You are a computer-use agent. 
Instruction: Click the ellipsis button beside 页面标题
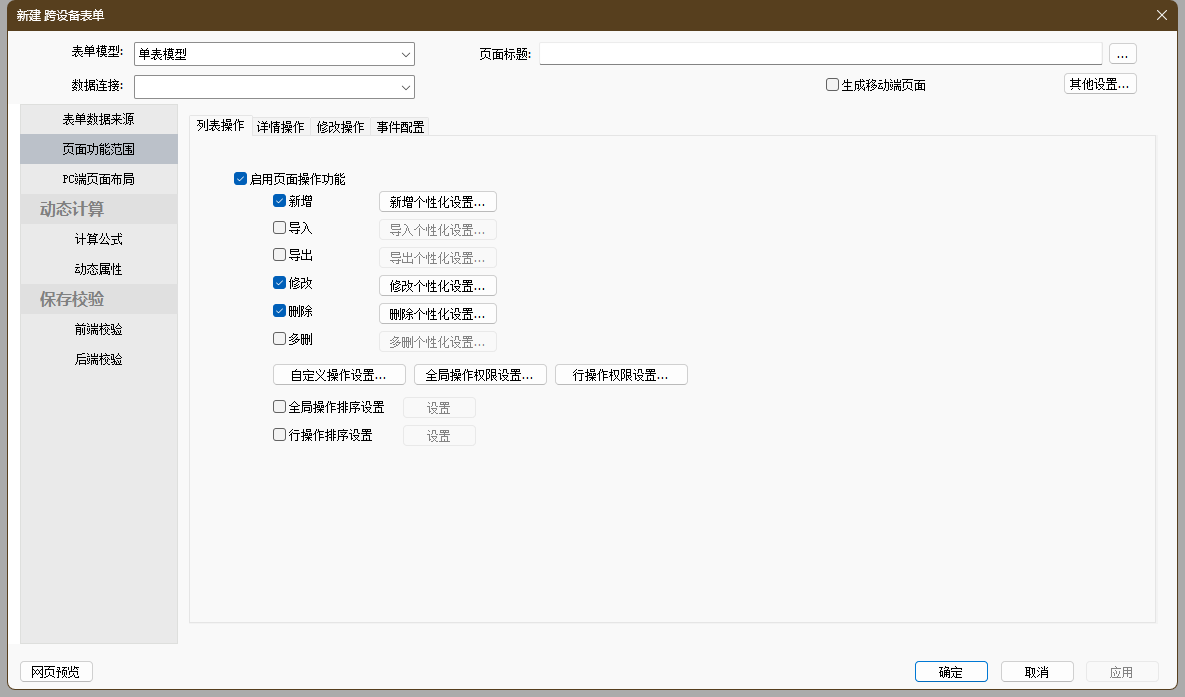[1122, 54]
